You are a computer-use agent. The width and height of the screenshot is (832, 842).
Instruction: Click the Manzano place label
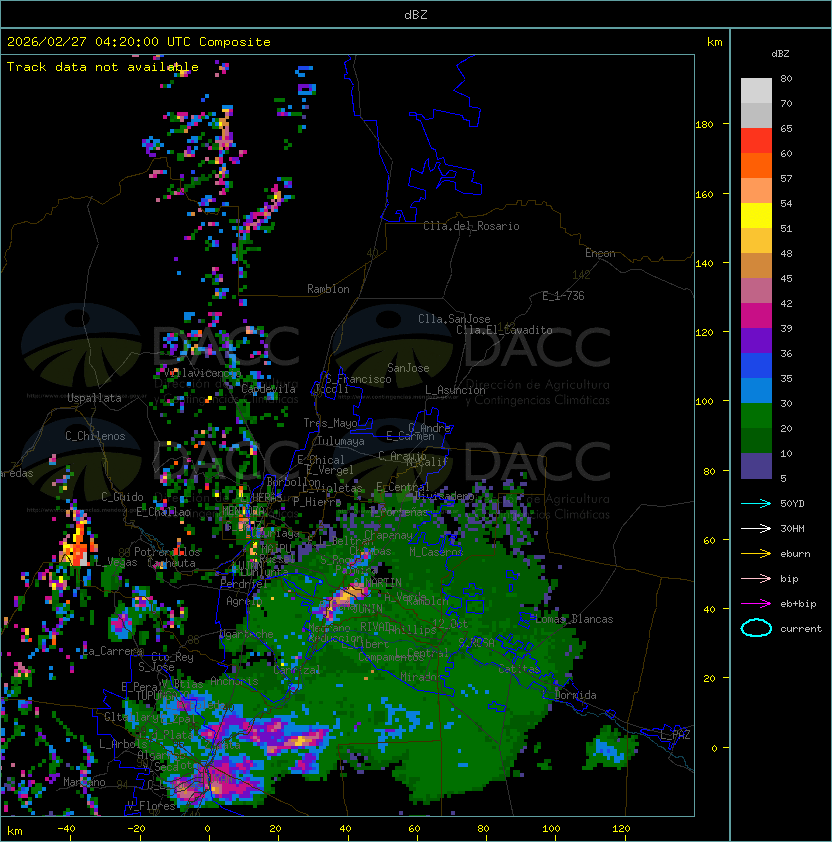tap(84, 782)
